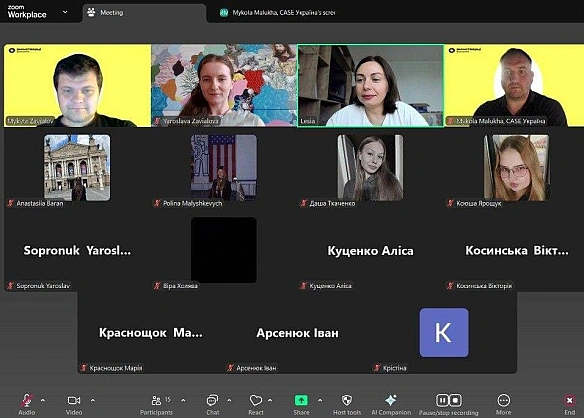The height and width of the screenshot is (418, 584).
Task: Expand the arrow beside Share
Action: click(320, 400)
